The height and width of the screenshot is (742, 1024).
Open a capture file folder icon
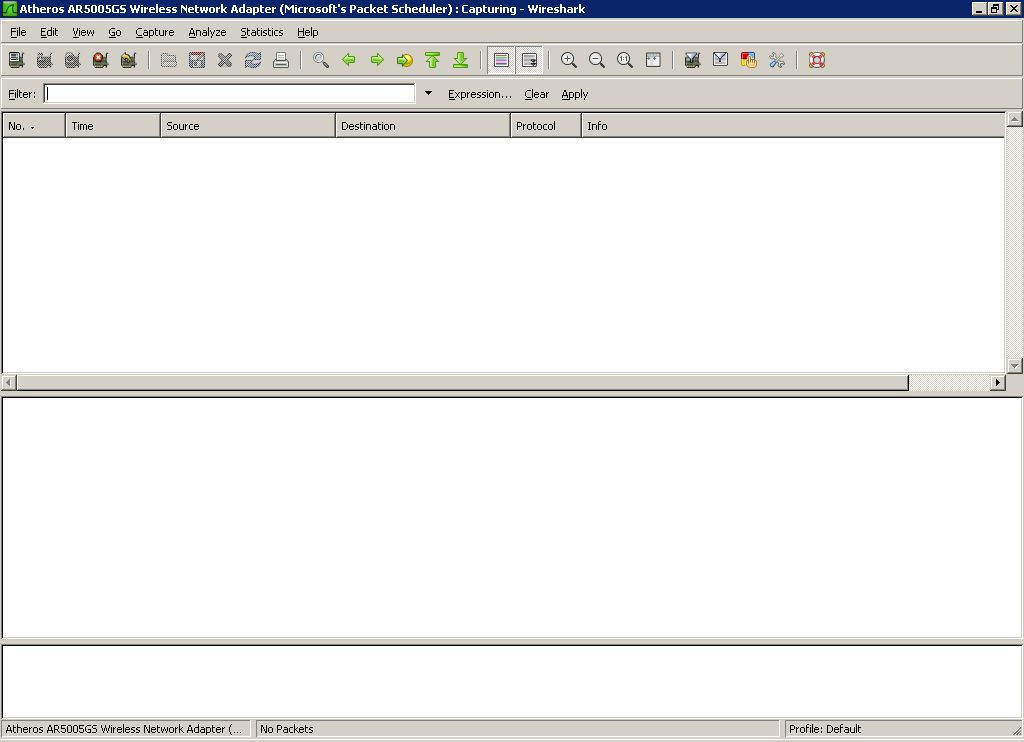tap(168, 60)
